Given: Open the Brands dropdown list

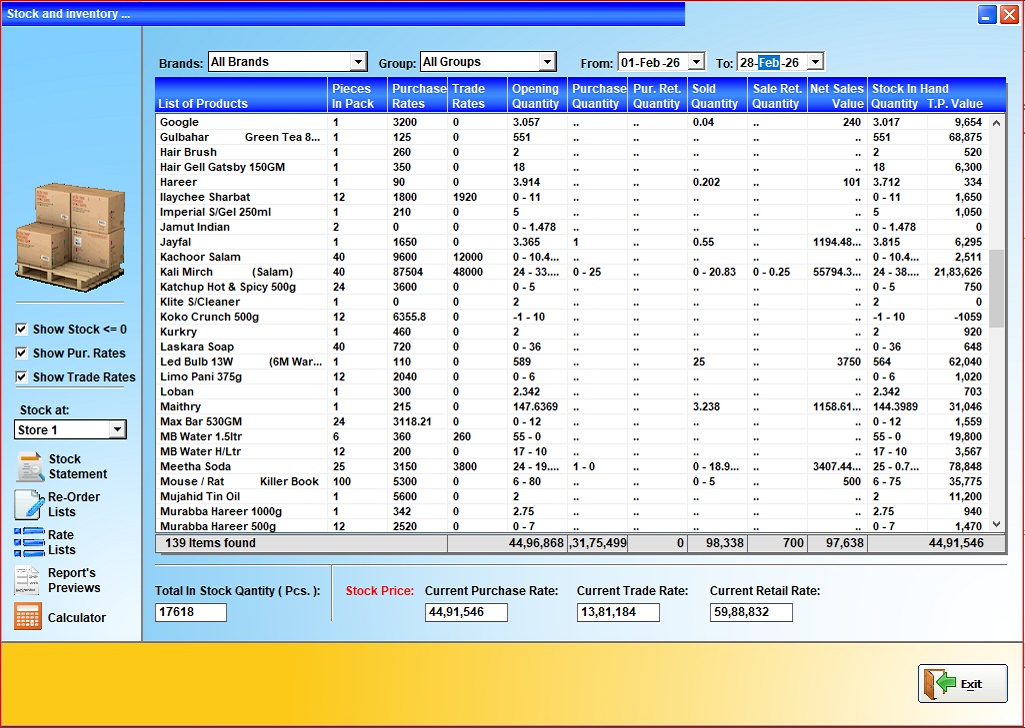Looking at the screenshot, I should click(358, 62).
